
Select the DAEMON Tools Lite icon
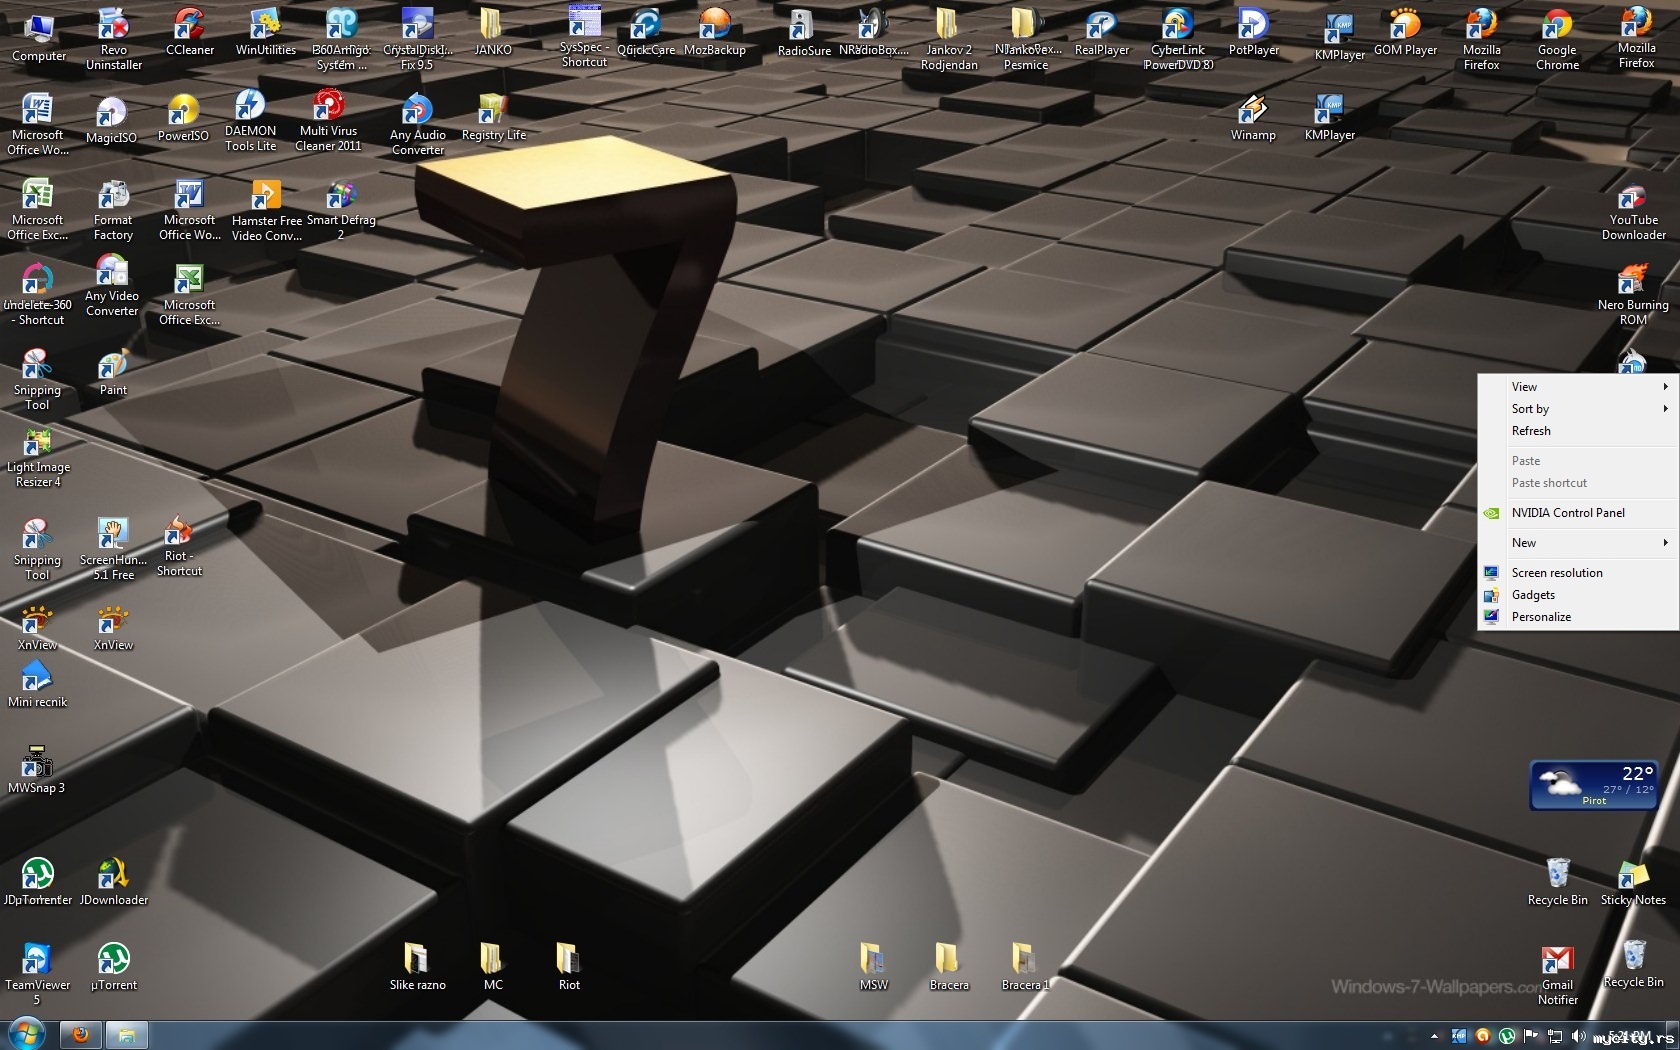point(250,116)
